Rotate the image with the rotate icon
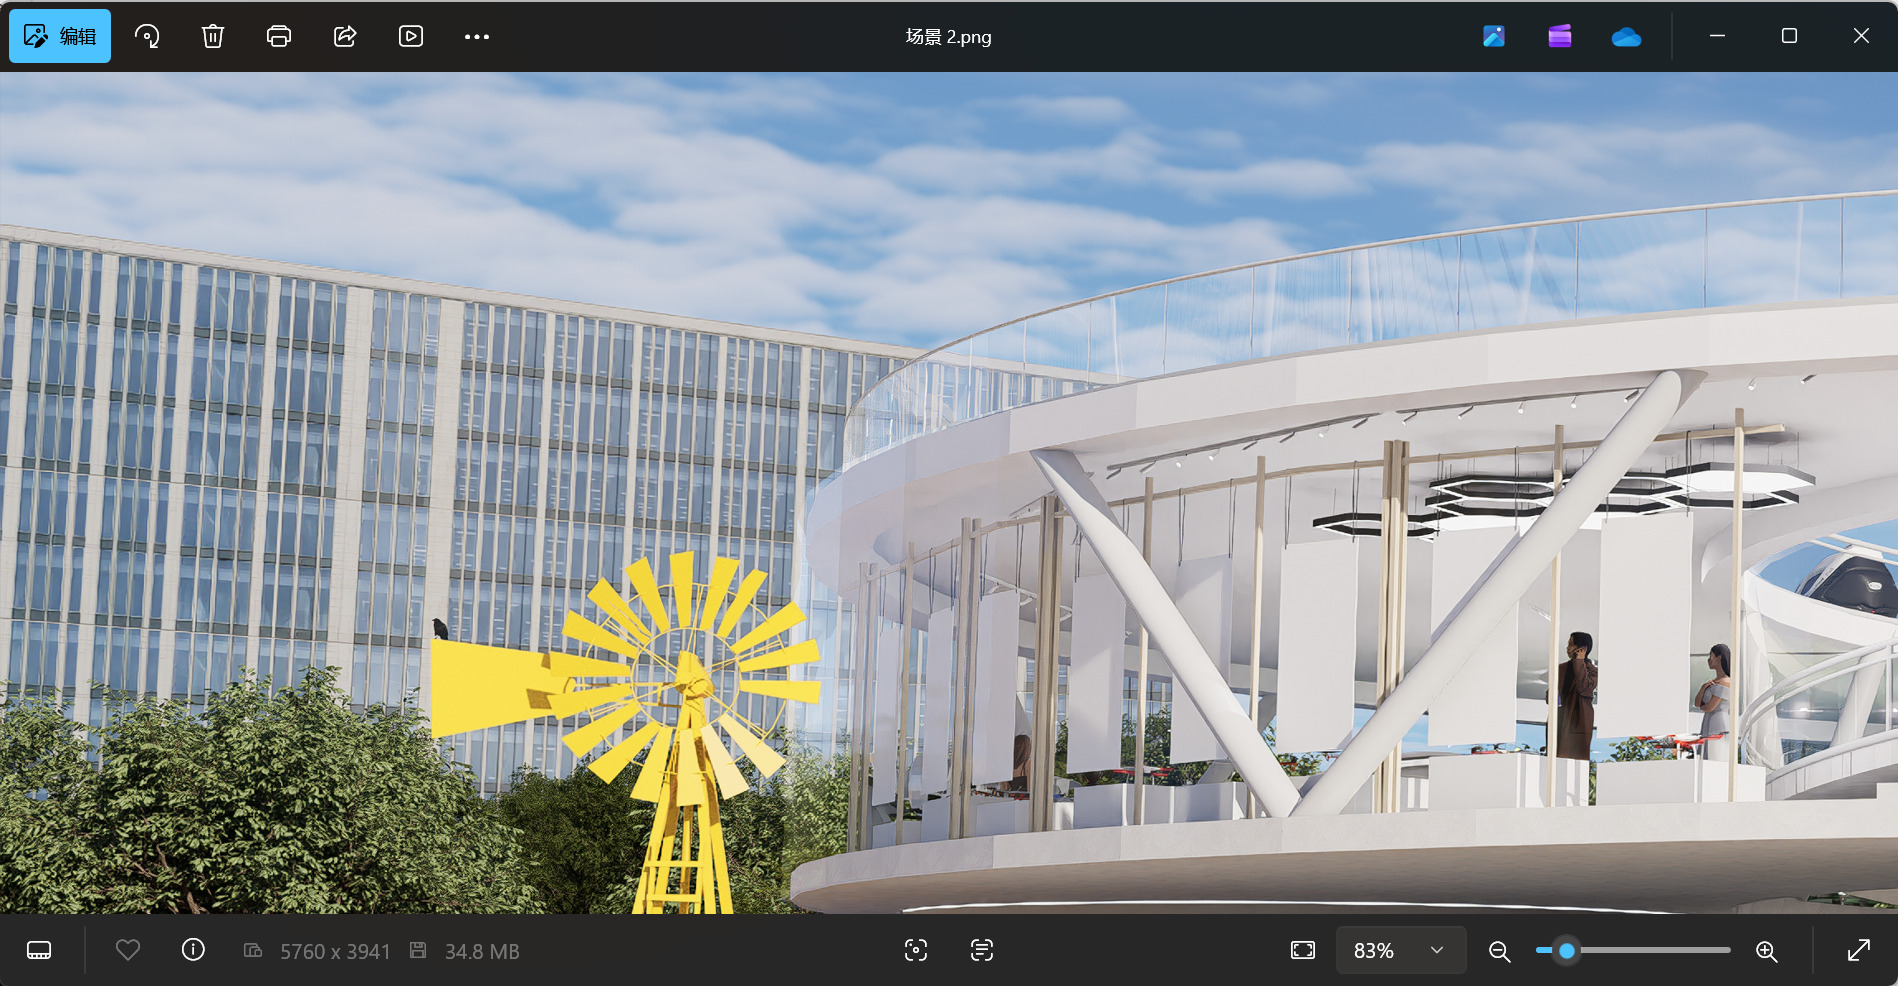 click(x=147, y=37)
